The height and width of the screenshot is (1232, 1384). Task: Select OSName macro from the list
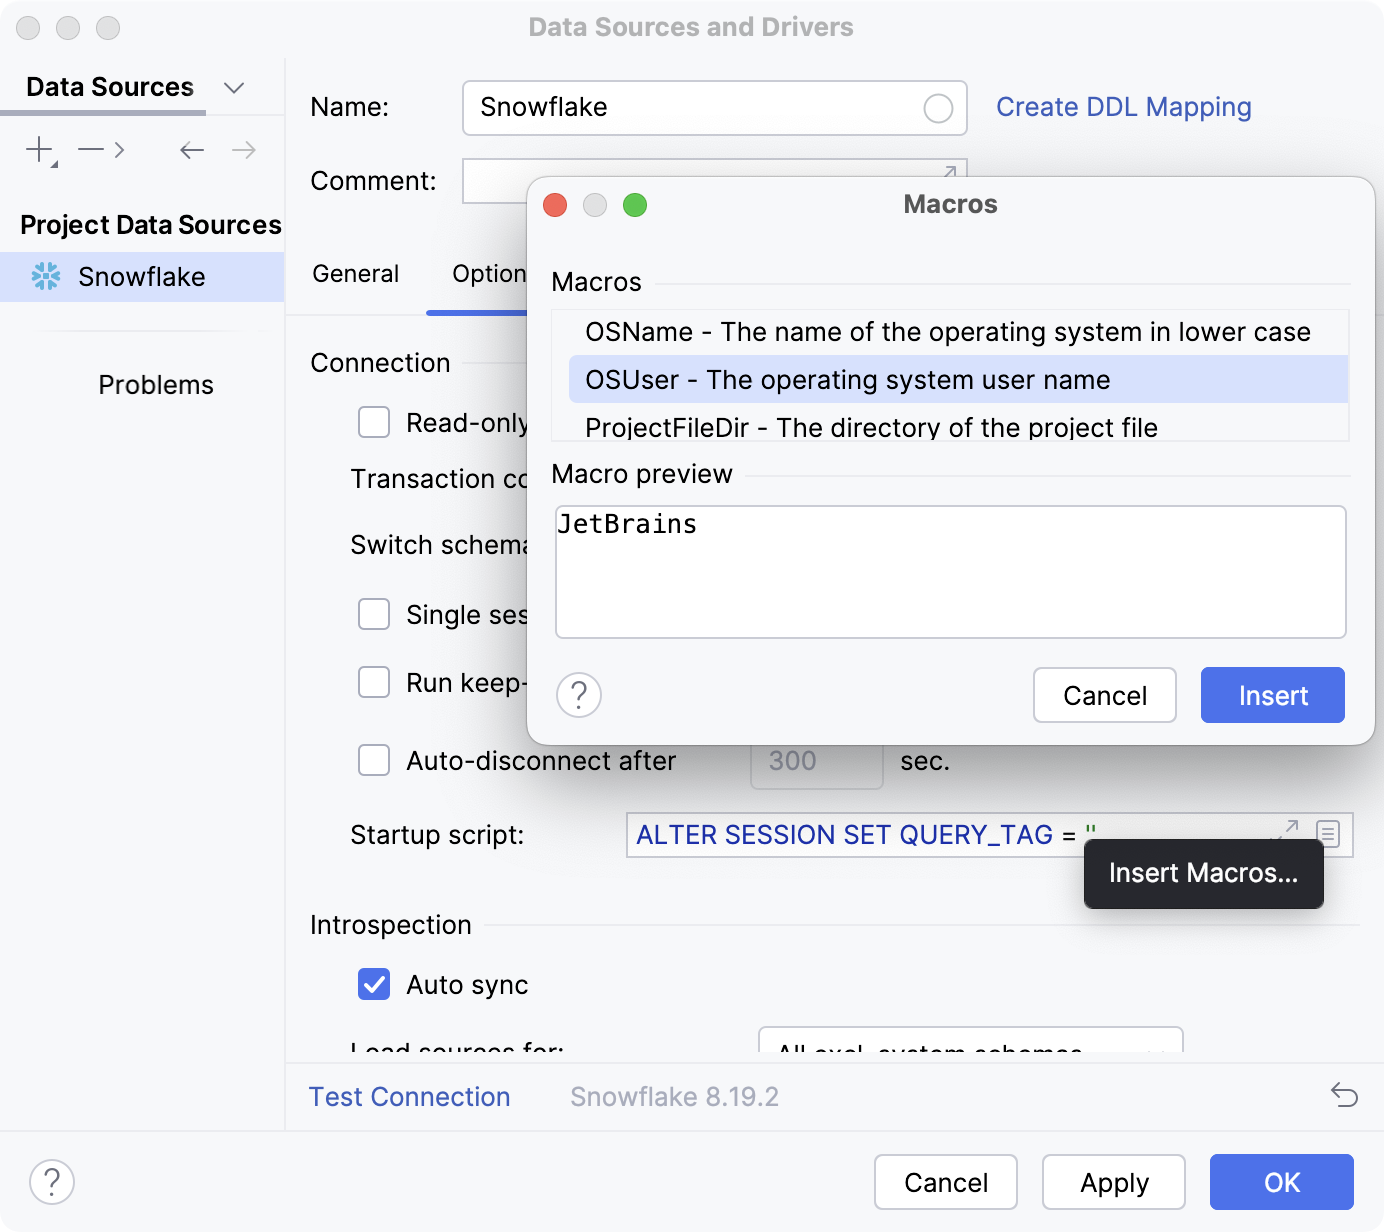[948, 332]
